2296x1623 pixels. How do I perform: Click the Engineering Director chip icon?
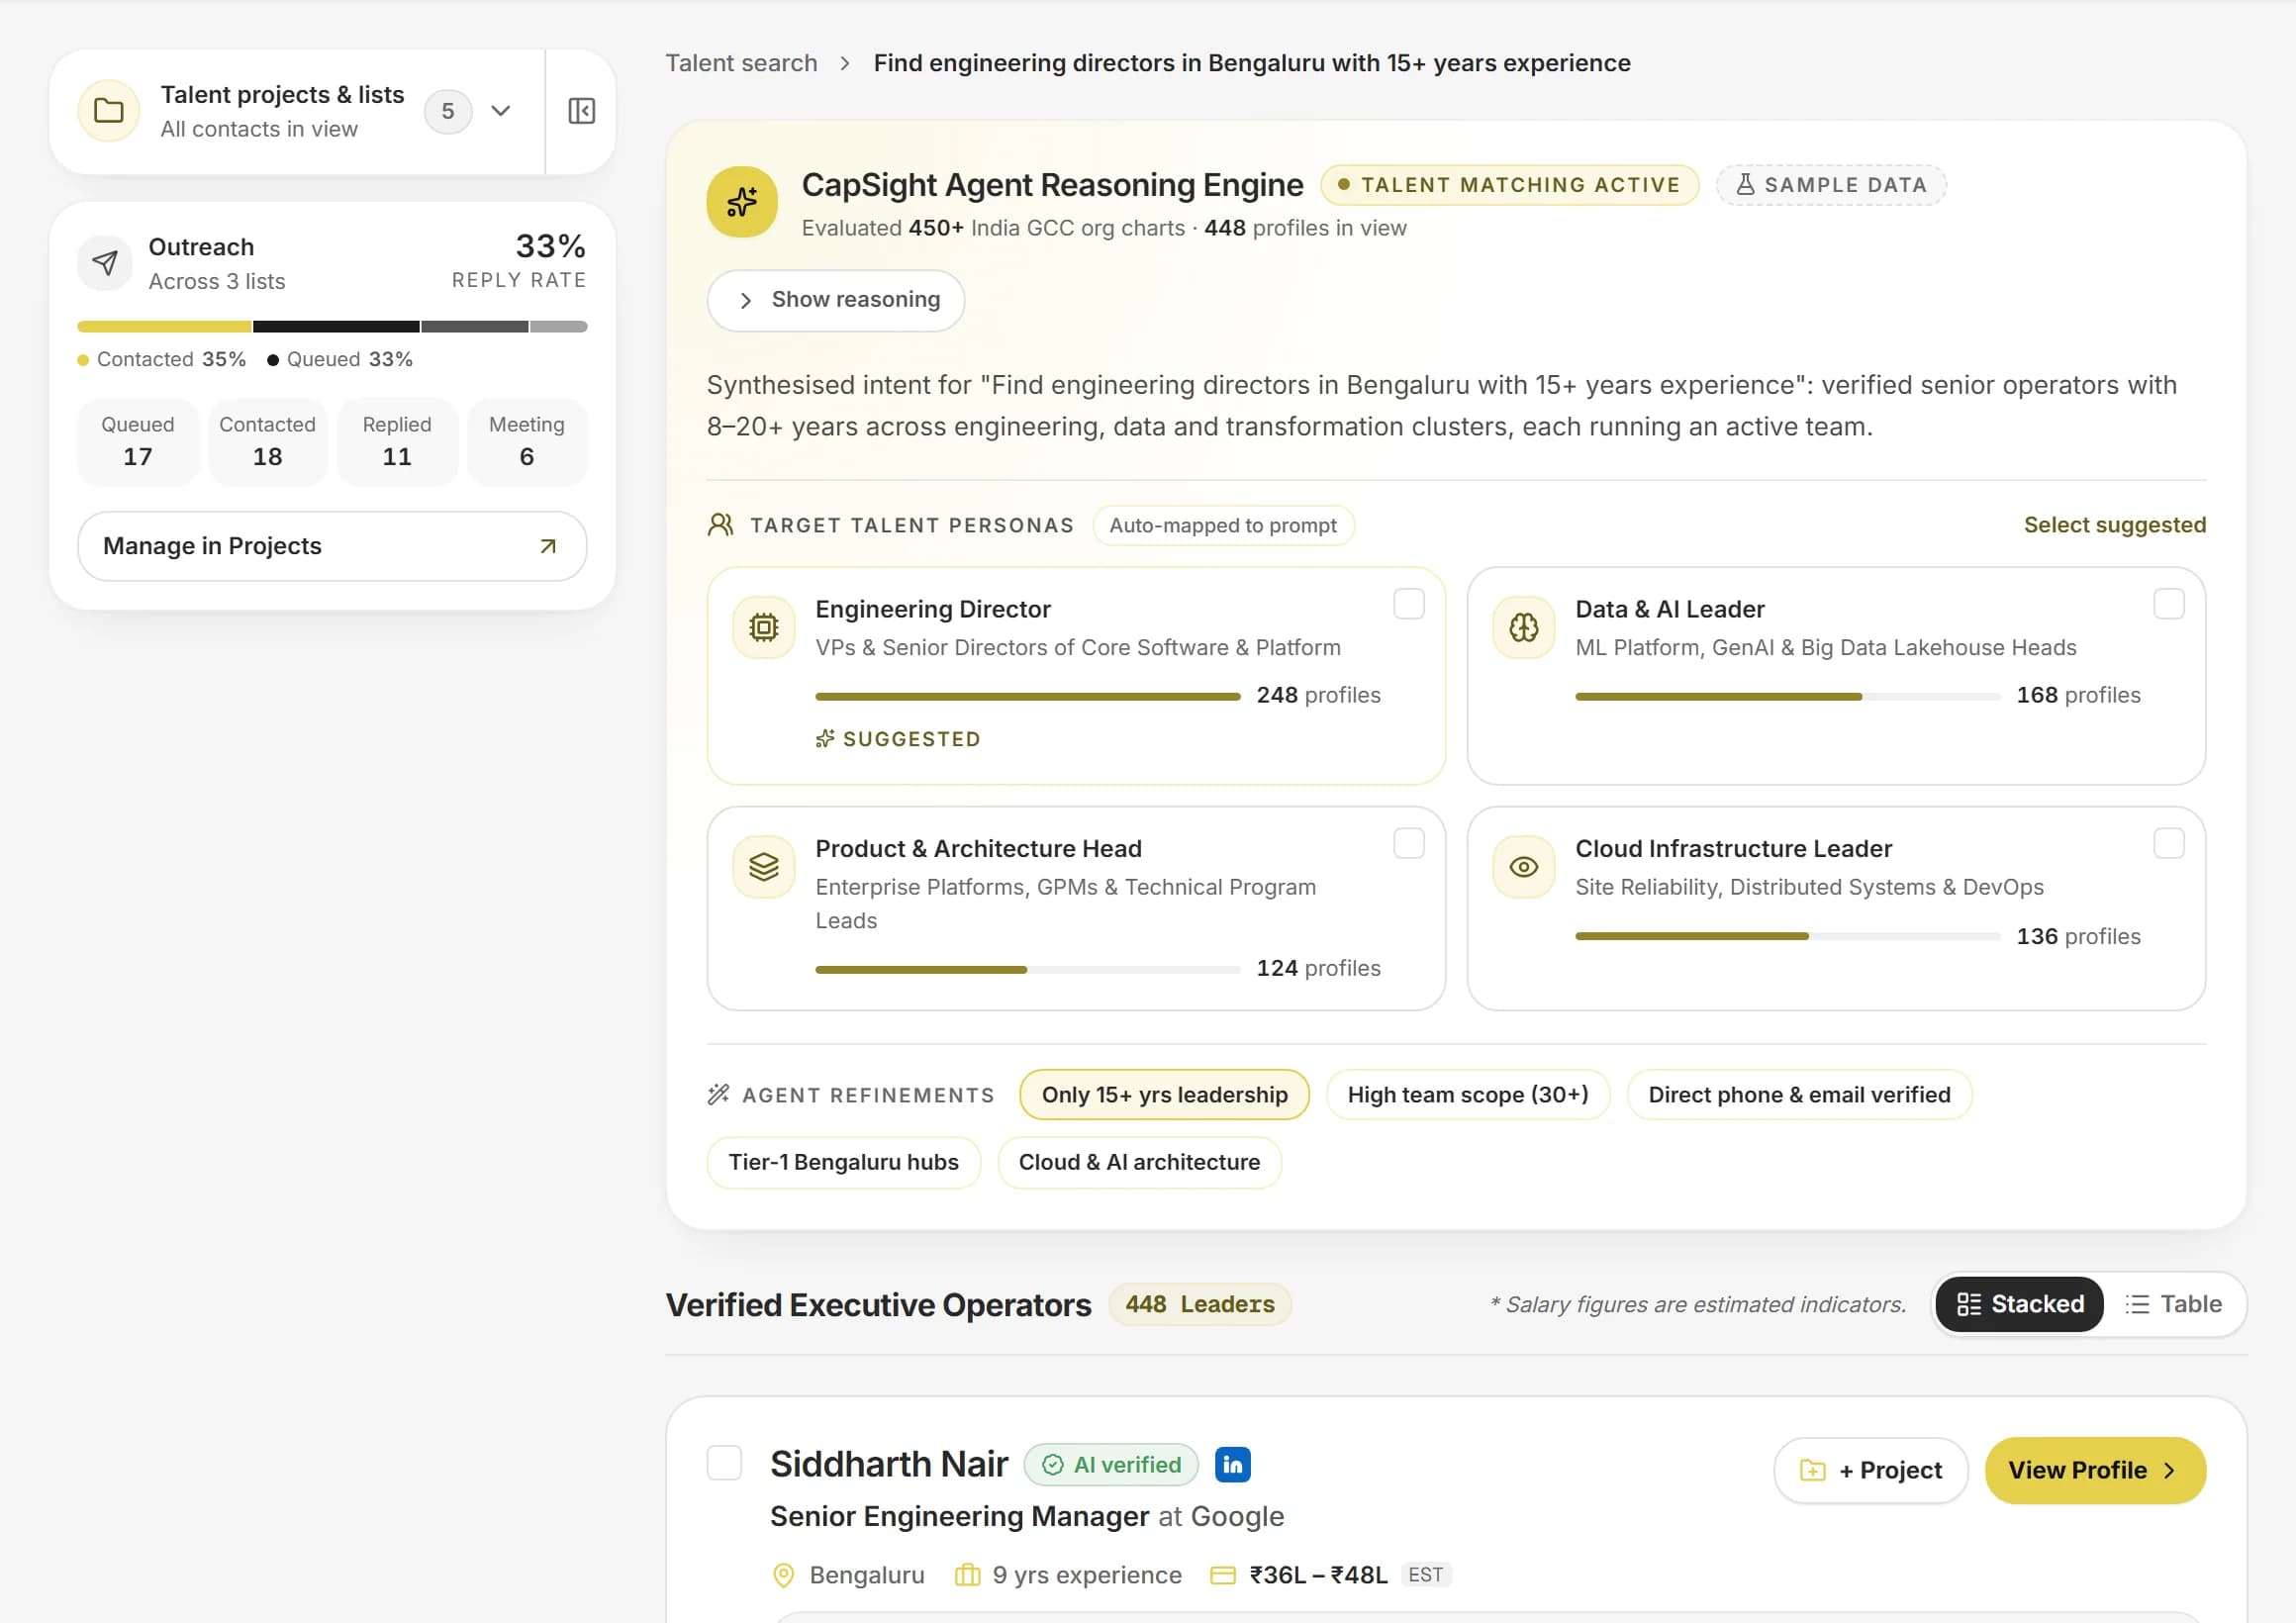764,627
